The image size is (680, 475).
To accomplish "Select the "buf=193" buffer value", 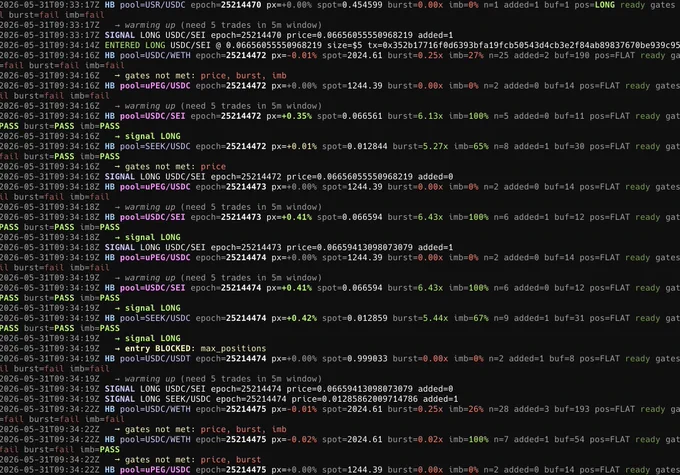I will pyautogui.click(x=572, y=409).
